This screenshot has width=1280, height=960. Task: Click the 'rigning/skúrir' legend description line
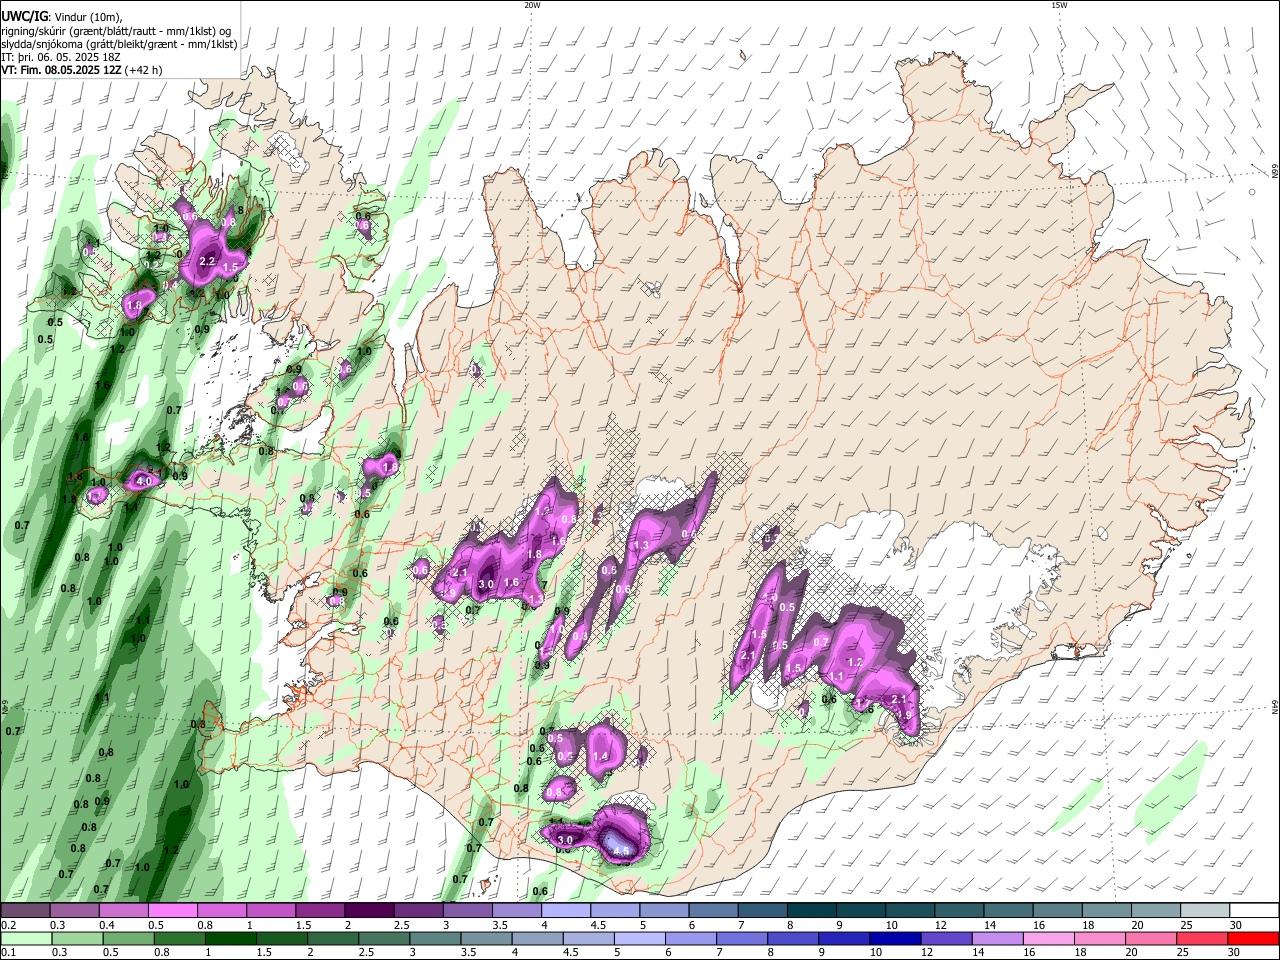pos(116,31)
